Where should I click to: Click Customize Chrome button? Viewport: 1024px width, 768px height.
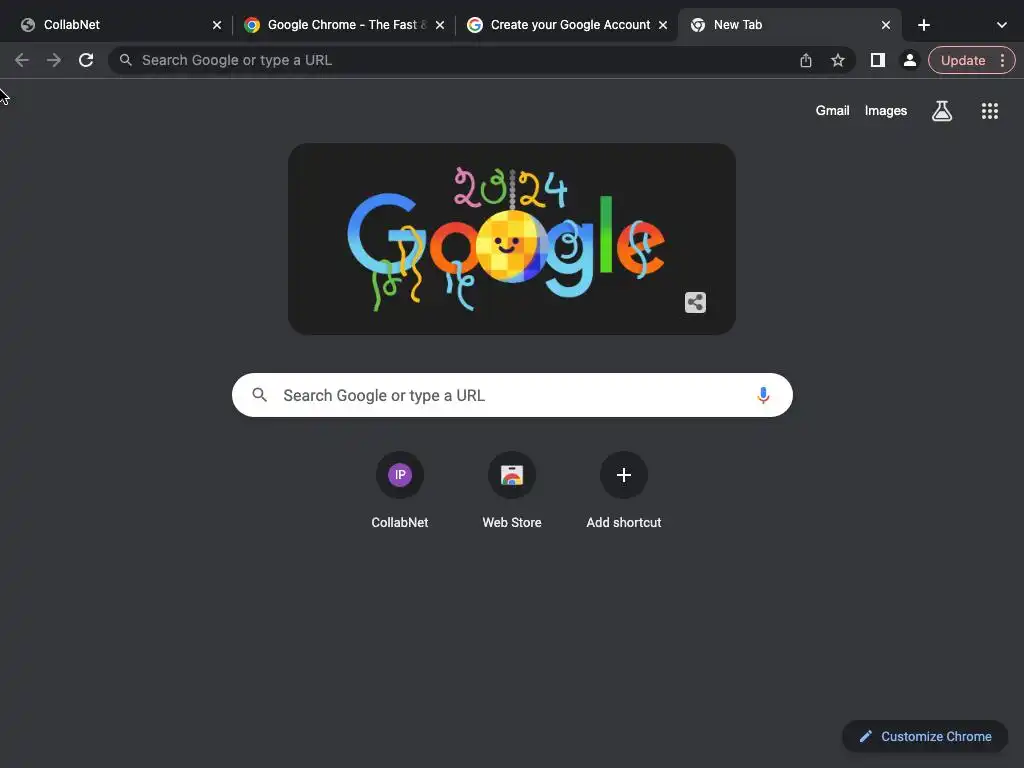pyautogui.click(x=925, y=736)
